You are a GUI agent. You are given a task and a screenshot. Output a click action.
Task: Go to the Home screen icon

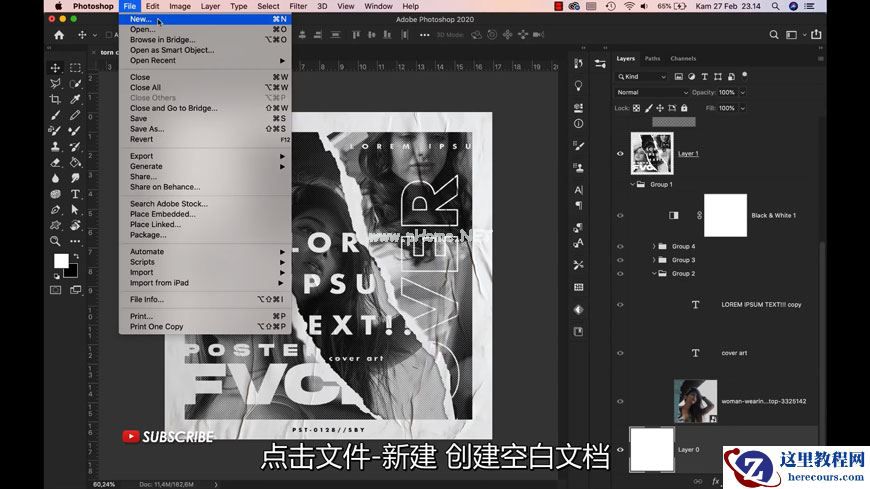click(59, 35)
